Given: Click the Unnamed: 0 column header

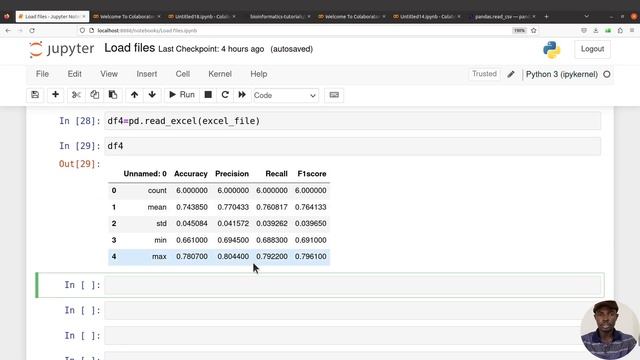Looking at the screenshot, I should [x=145, y=173].
